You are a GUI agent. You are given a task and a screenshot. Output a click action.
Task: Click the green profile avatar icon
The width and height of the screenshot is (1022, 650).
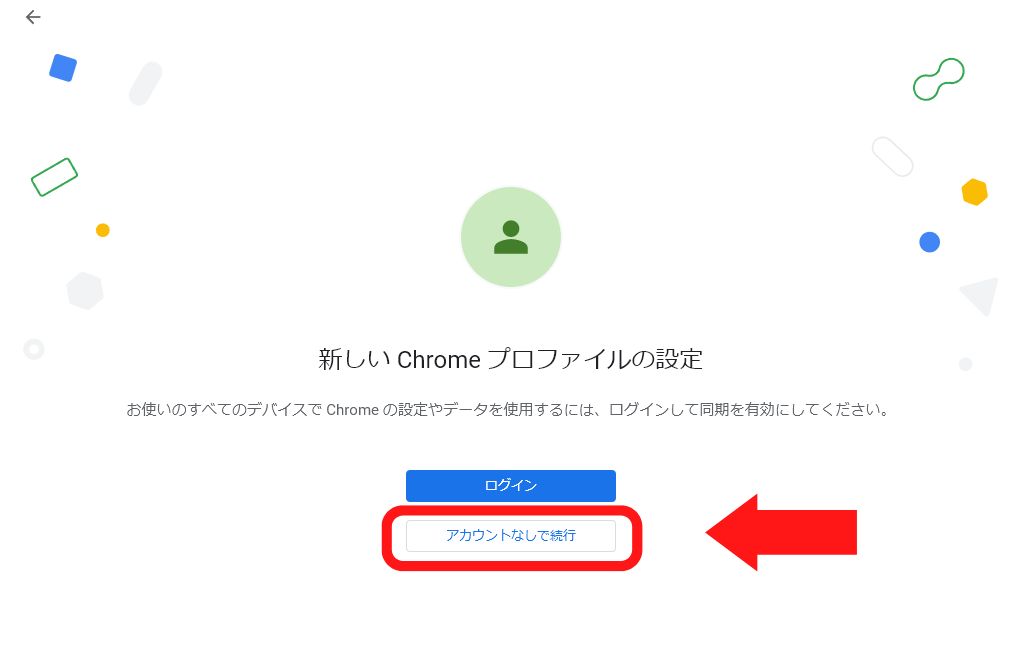pyautogui.click(x=511, y=237)
